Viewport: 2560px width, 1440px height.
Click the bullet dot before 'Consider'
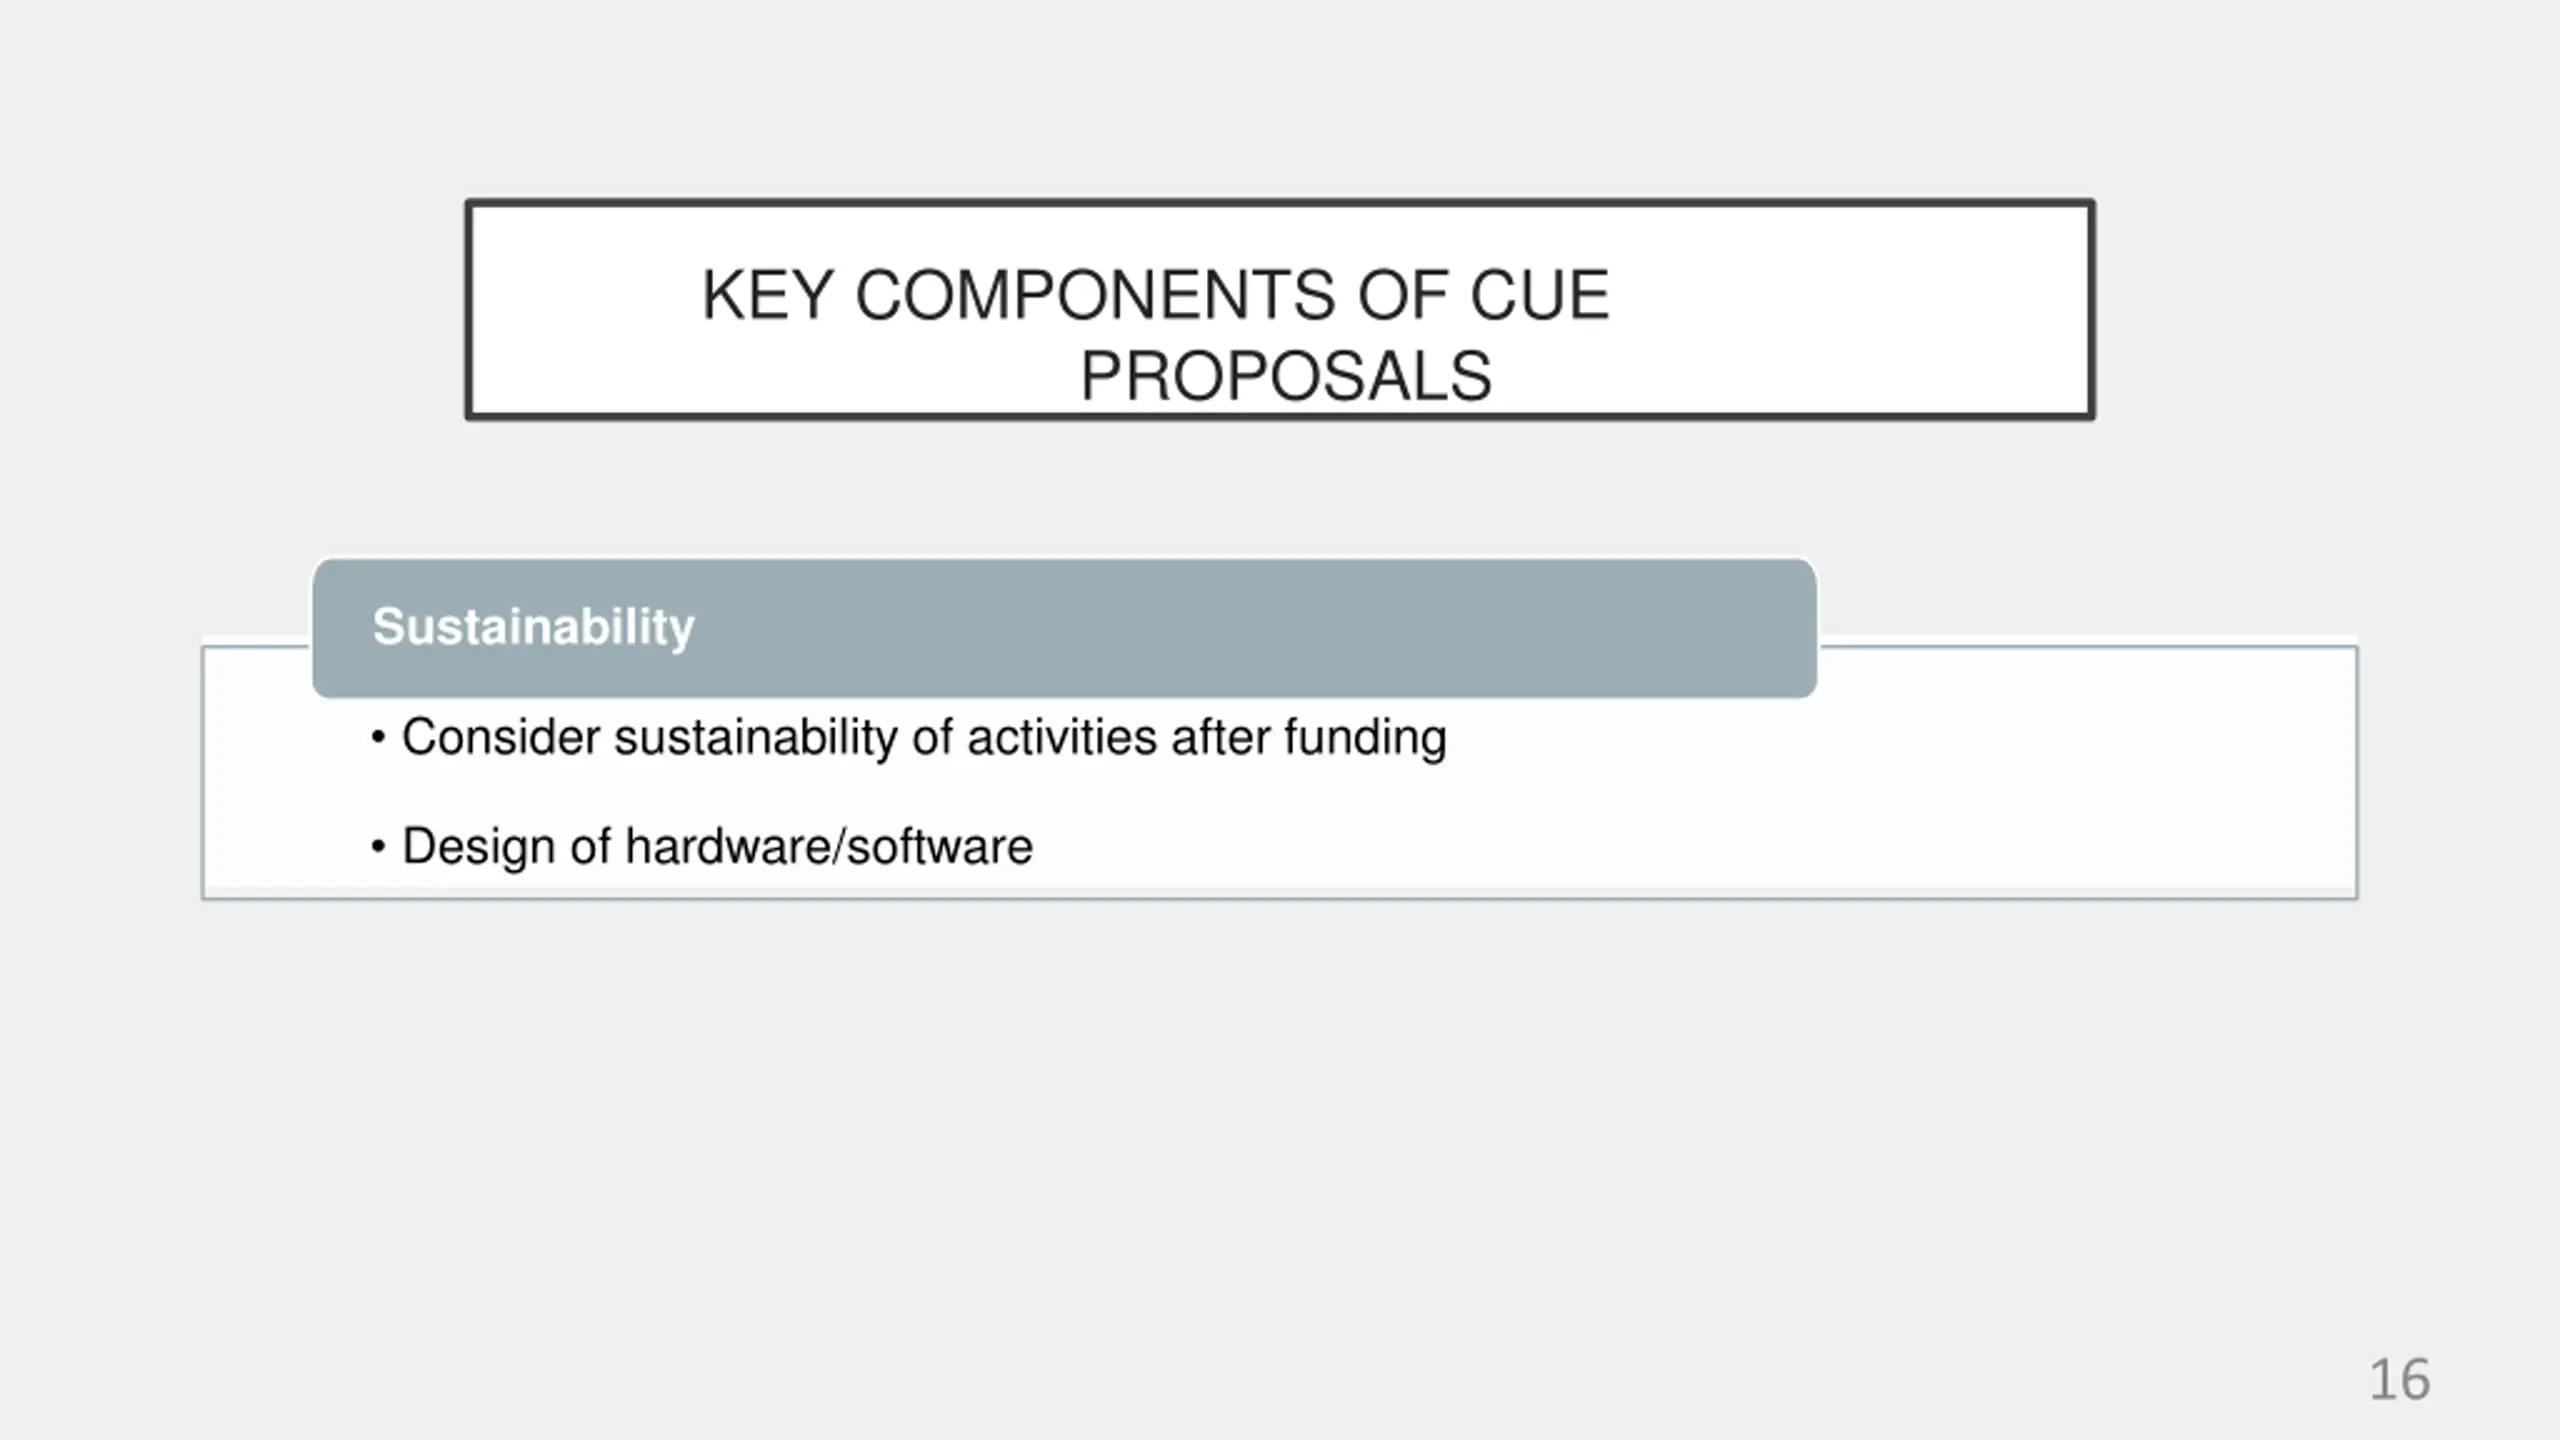click(377, 739)
